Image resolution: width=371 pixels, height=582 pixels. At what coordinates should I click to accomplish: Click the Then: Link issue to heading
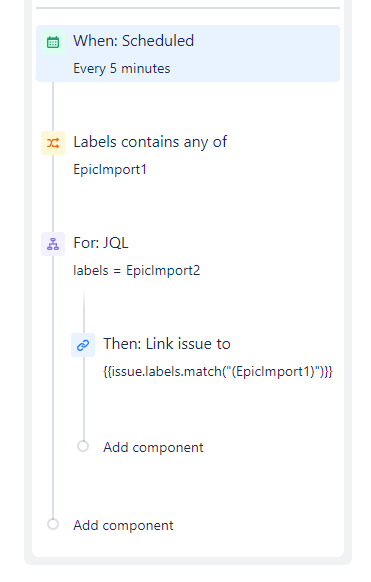coord(167,344)
